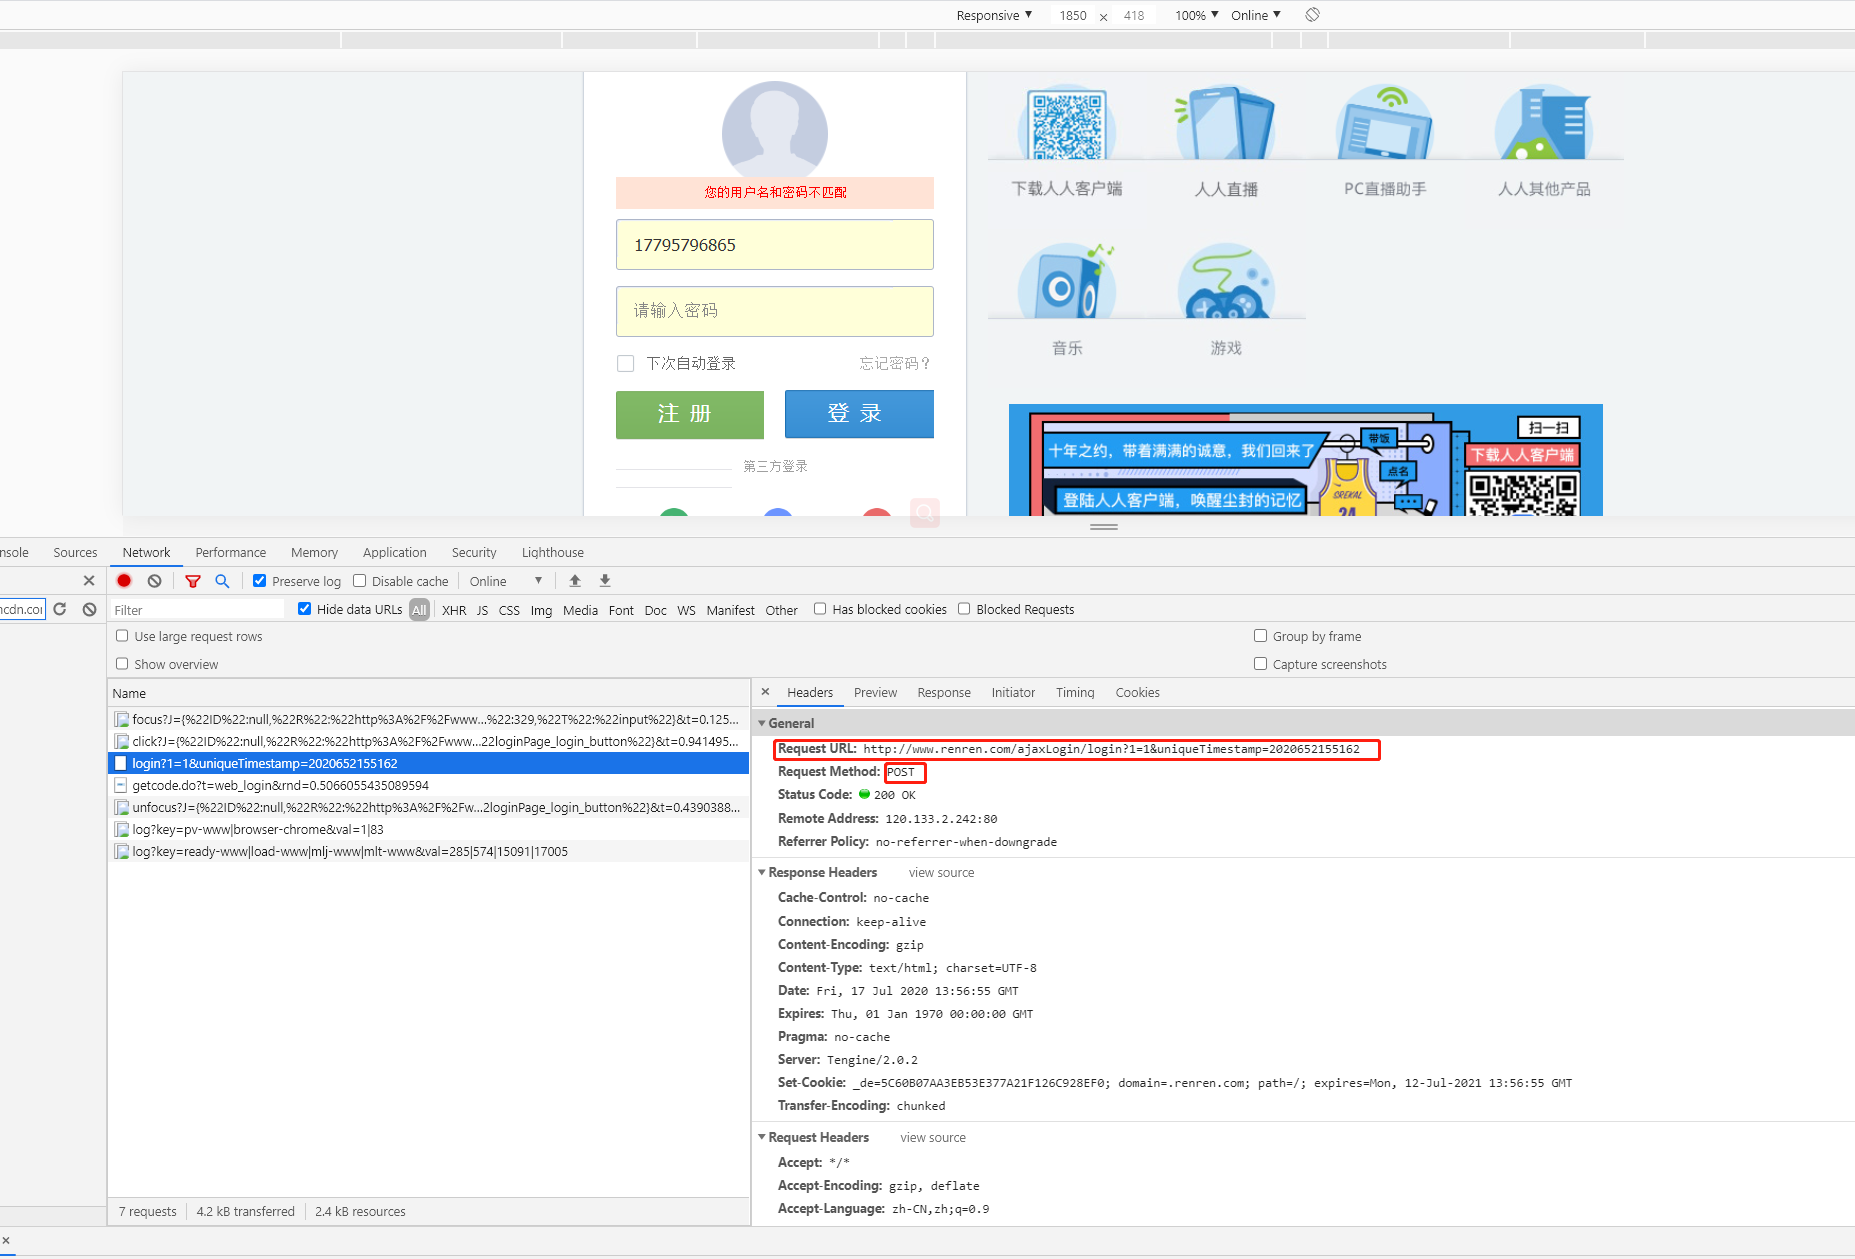Viewport: 1855px width, 1259px height.
Task: Enable Group by frame checkbox
Action: (x=1261, y=636)
